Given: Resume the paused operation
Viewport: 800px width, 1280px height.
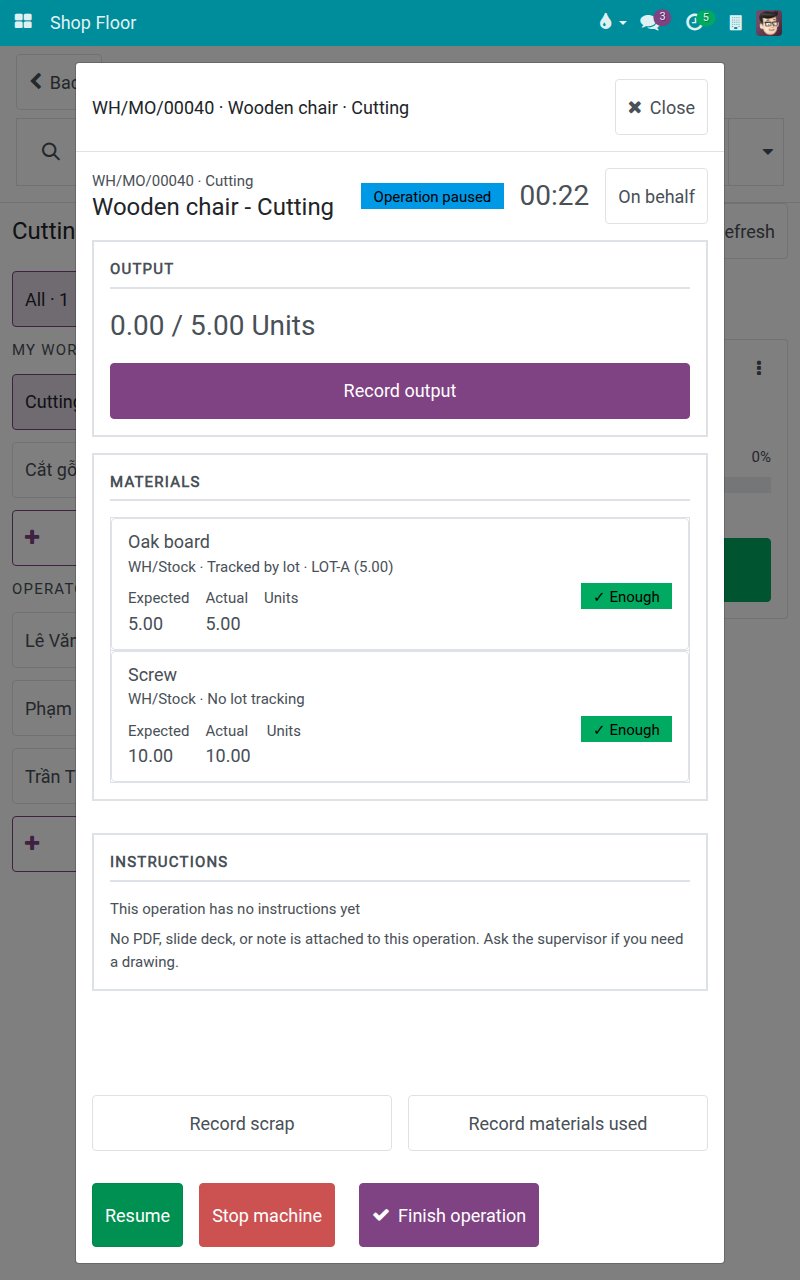Looking at the screenshot, I should (x=137, y=1215).
